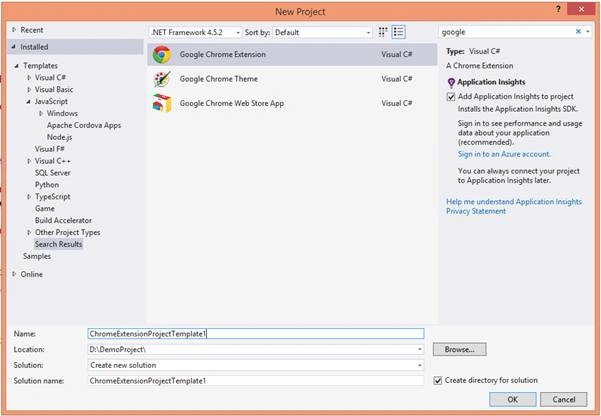Switch to medium list view
The width and height of the screenshot is (601, 416).
(x=399, y=32)
